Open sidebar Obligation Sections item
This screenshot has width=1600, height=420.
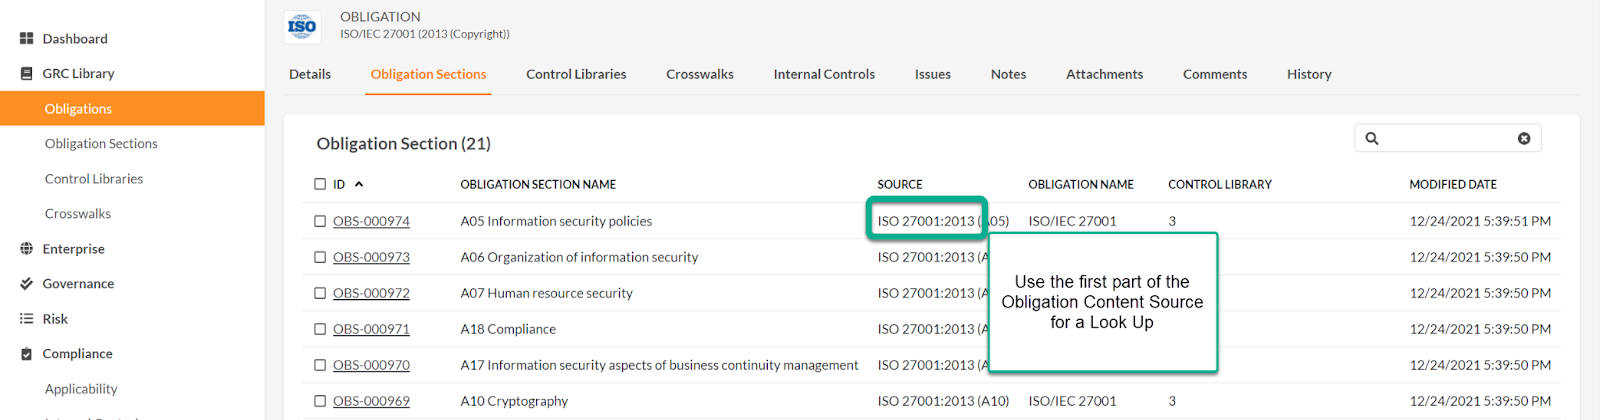pos(101,144)
